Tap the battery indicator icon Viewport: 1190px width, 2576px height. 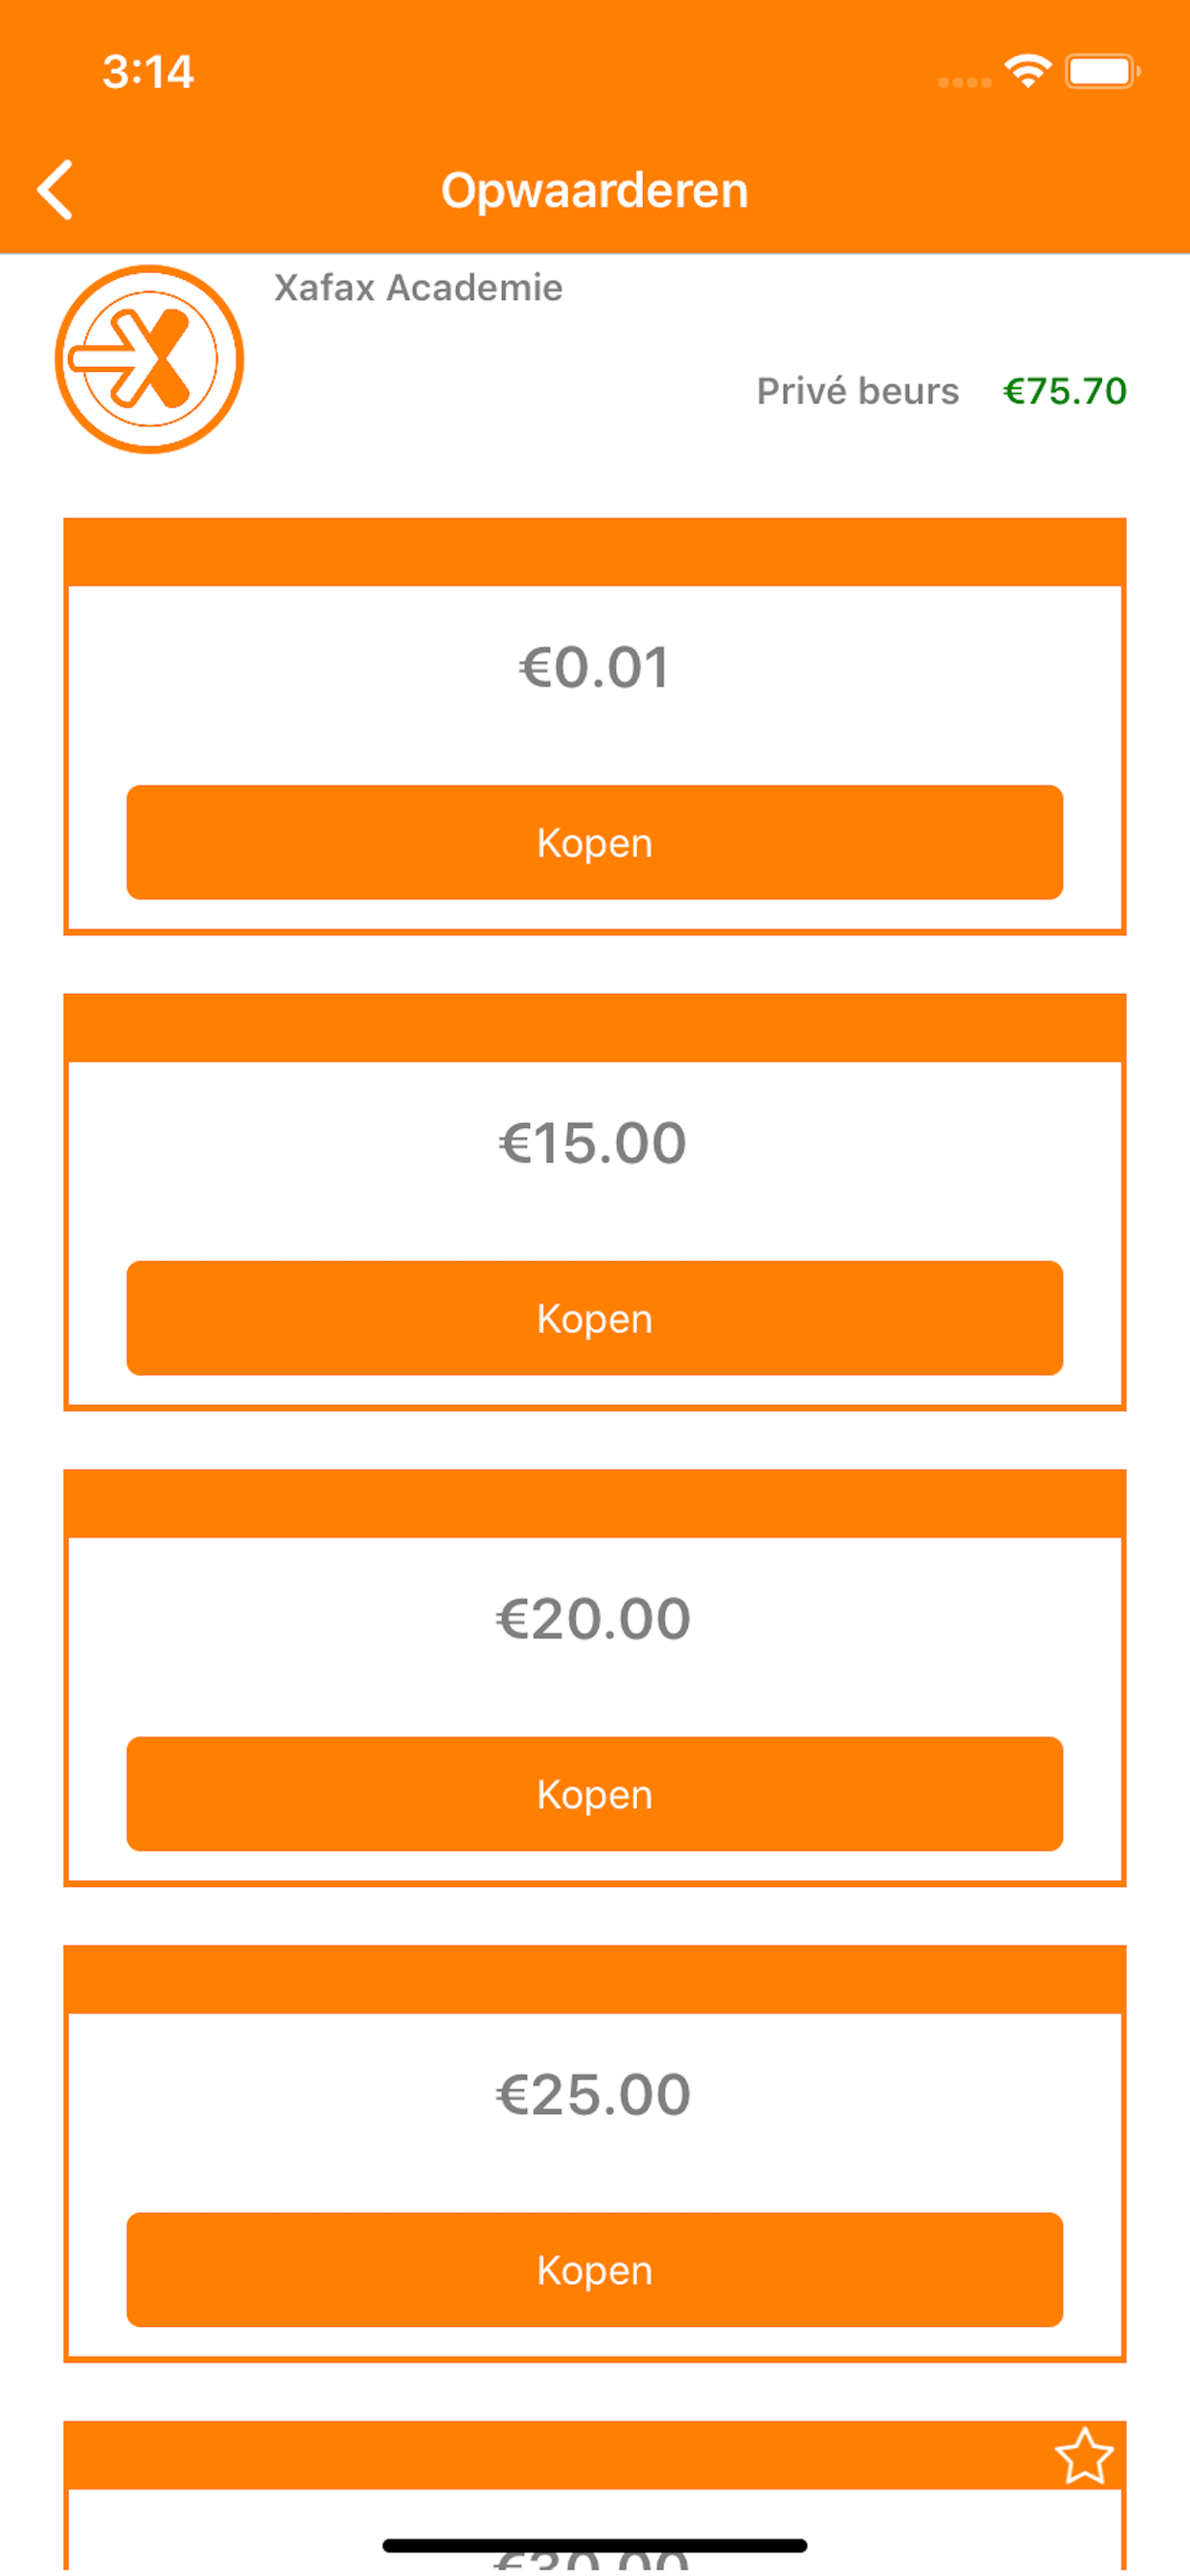coord(1101,72)
